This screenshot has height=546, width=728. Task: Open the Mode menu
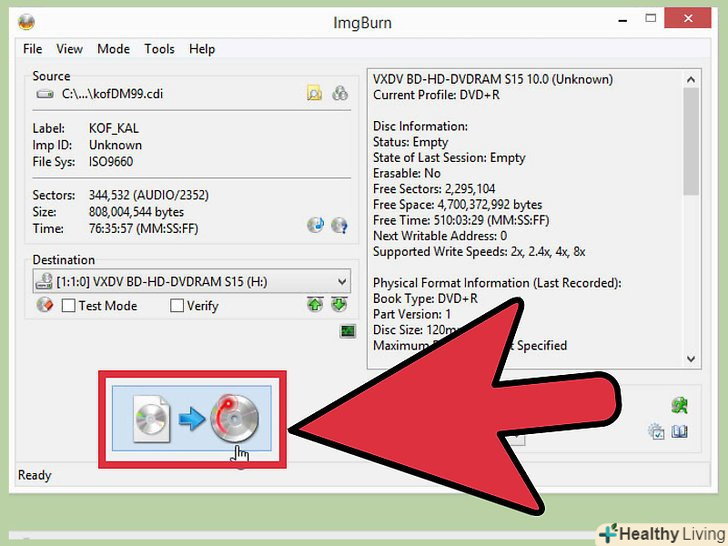[113, 49]
